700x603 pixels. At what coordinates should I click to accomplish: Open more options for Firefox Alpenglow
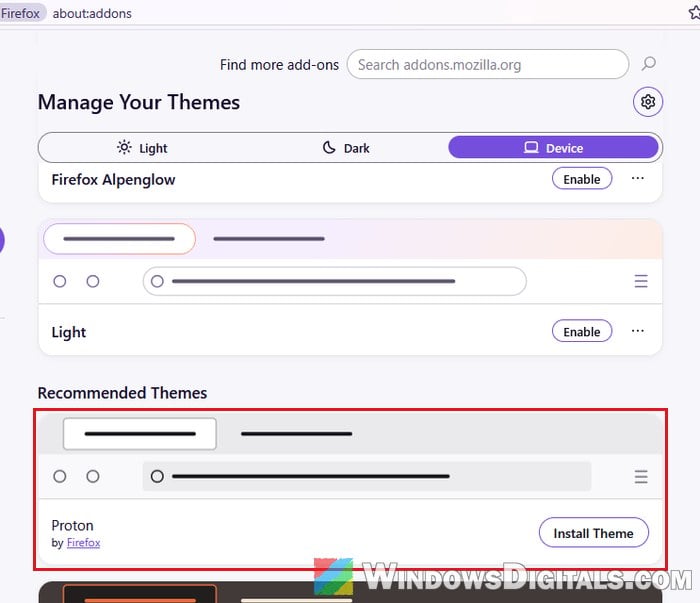click(x=638, y=179)
